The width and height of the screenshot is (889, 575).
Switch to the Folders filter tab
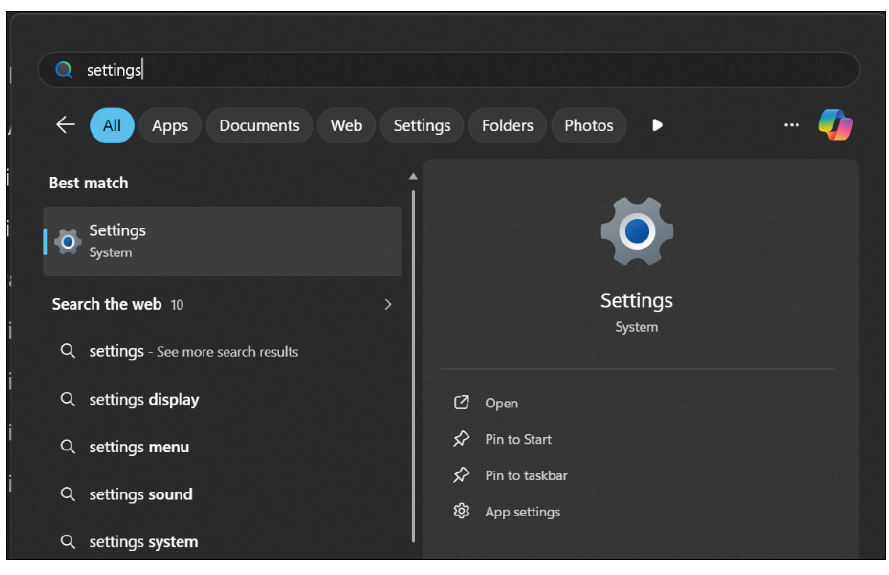[x=507, y=125]
